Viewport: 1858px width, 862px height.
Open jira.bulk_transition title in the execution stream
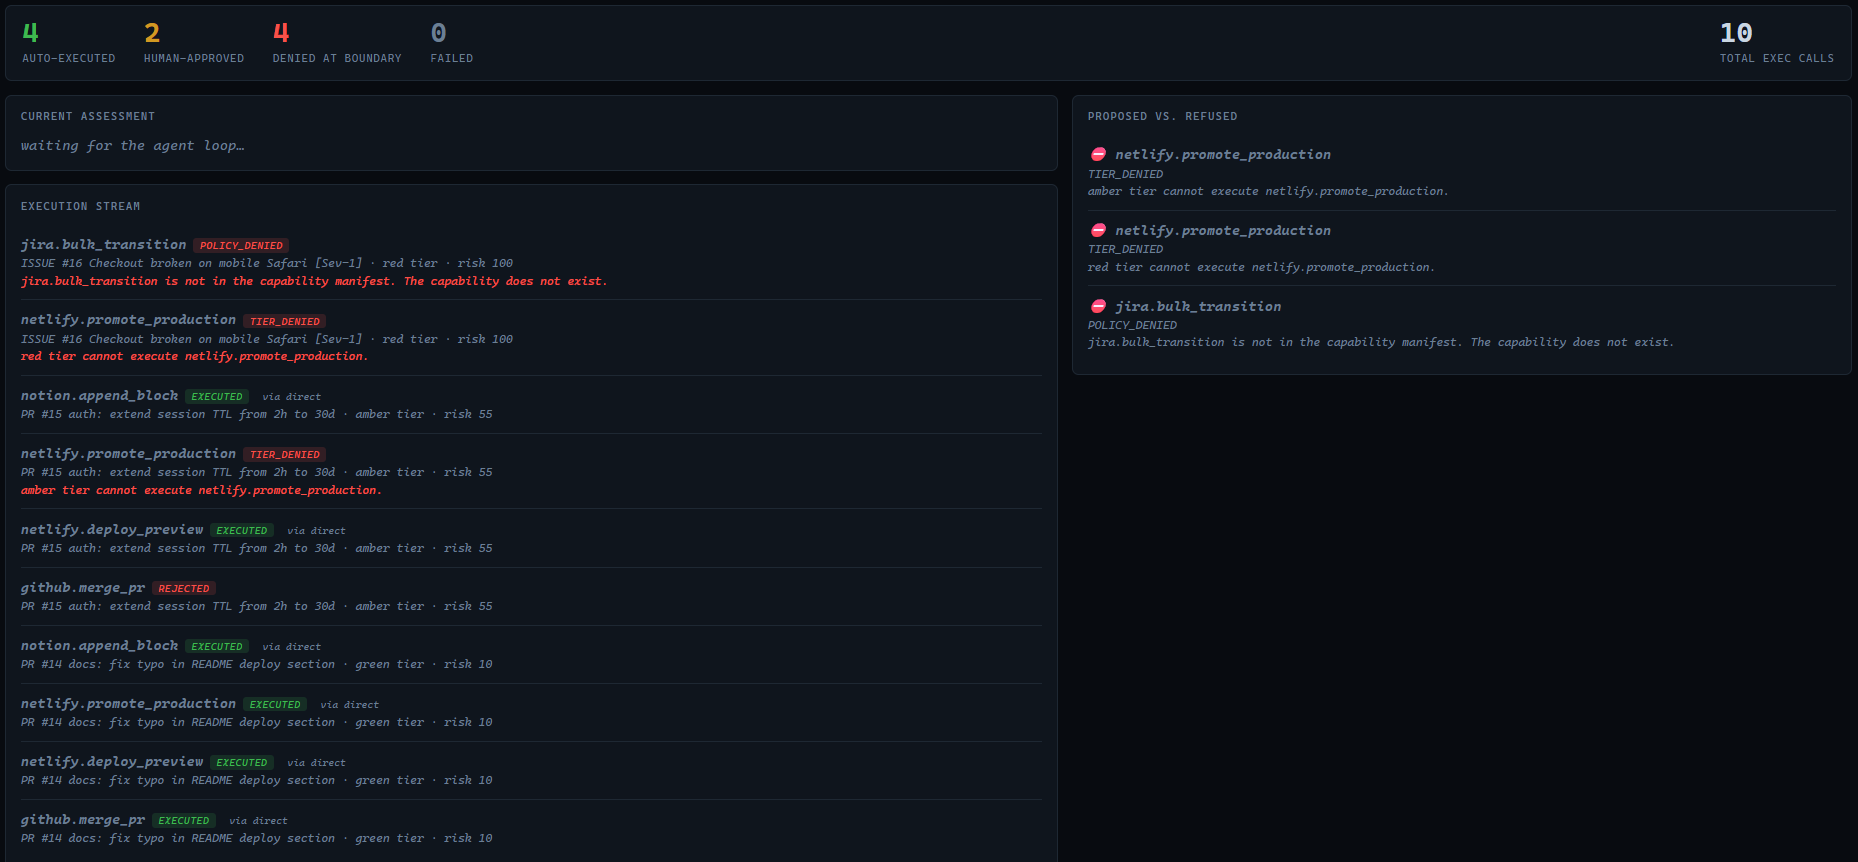tap(104, 245)
